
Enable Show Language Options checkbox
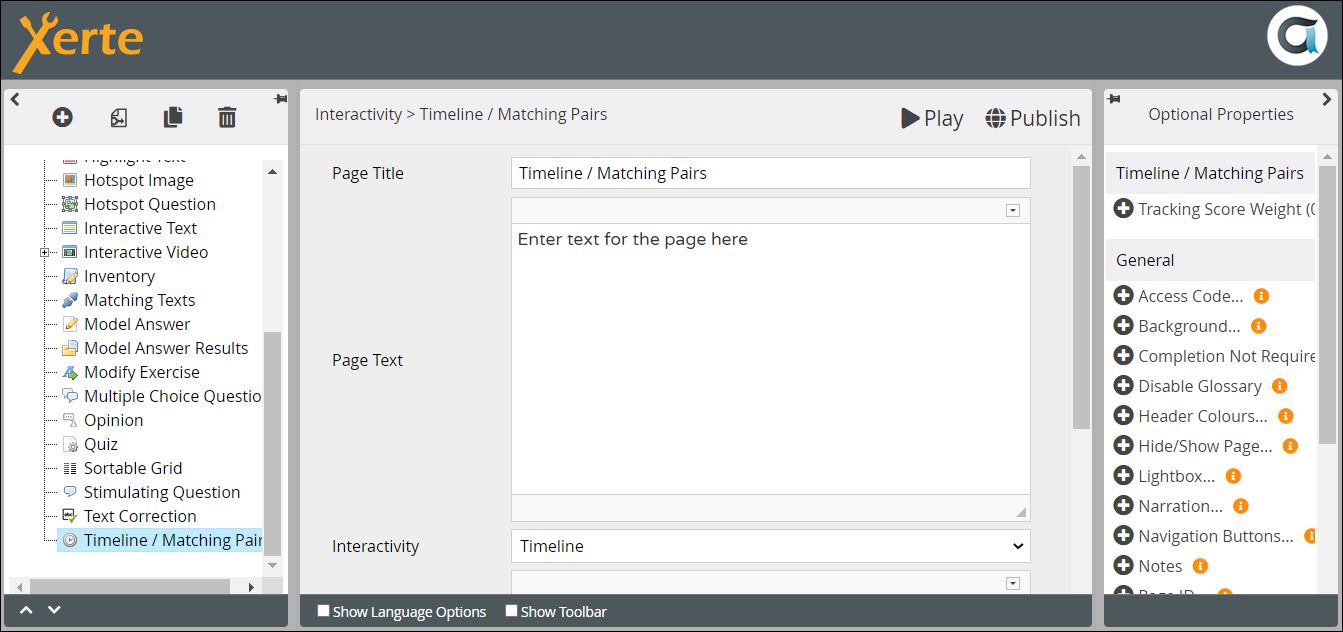(x=323, y=611)
